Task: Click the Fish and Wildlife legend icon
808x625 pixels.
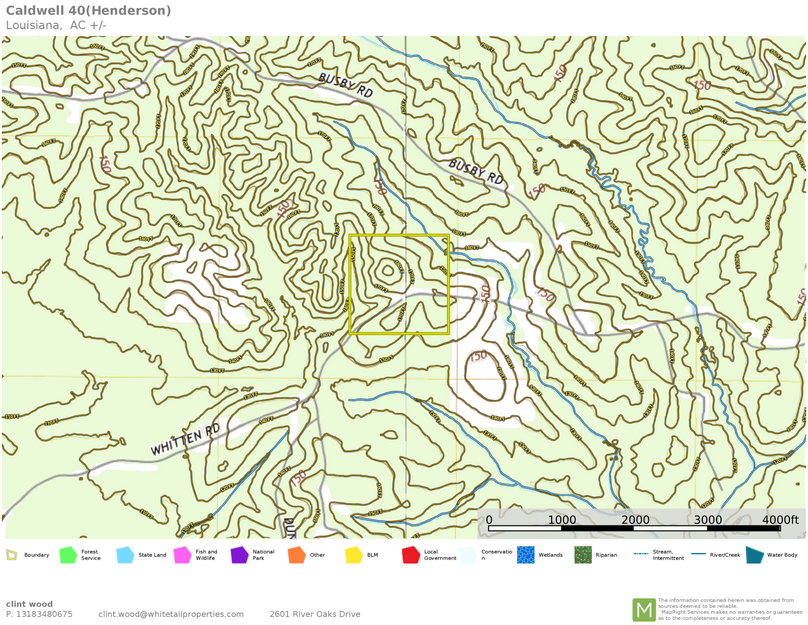Action: (x=180, y=555)
